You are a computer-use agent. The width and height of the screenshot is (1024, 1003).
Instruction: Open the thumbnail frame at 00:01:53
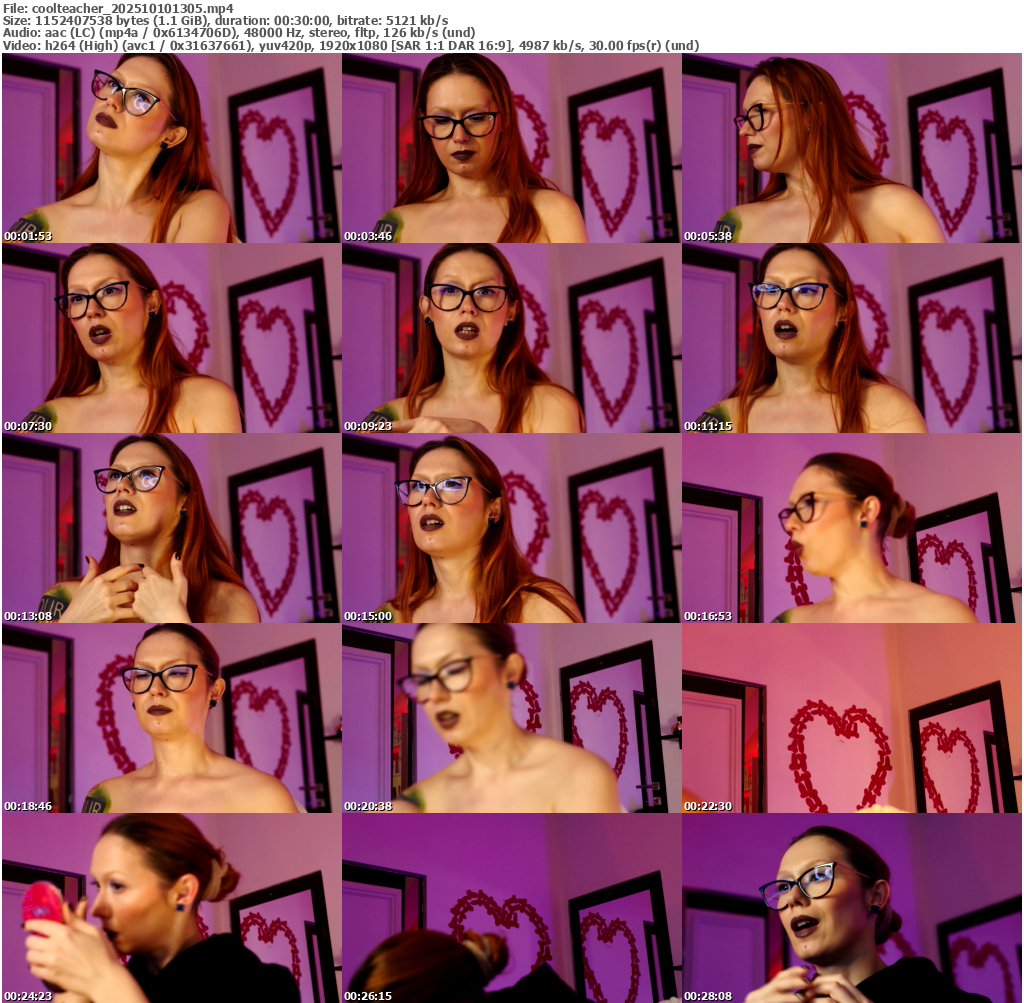(171, 148)
